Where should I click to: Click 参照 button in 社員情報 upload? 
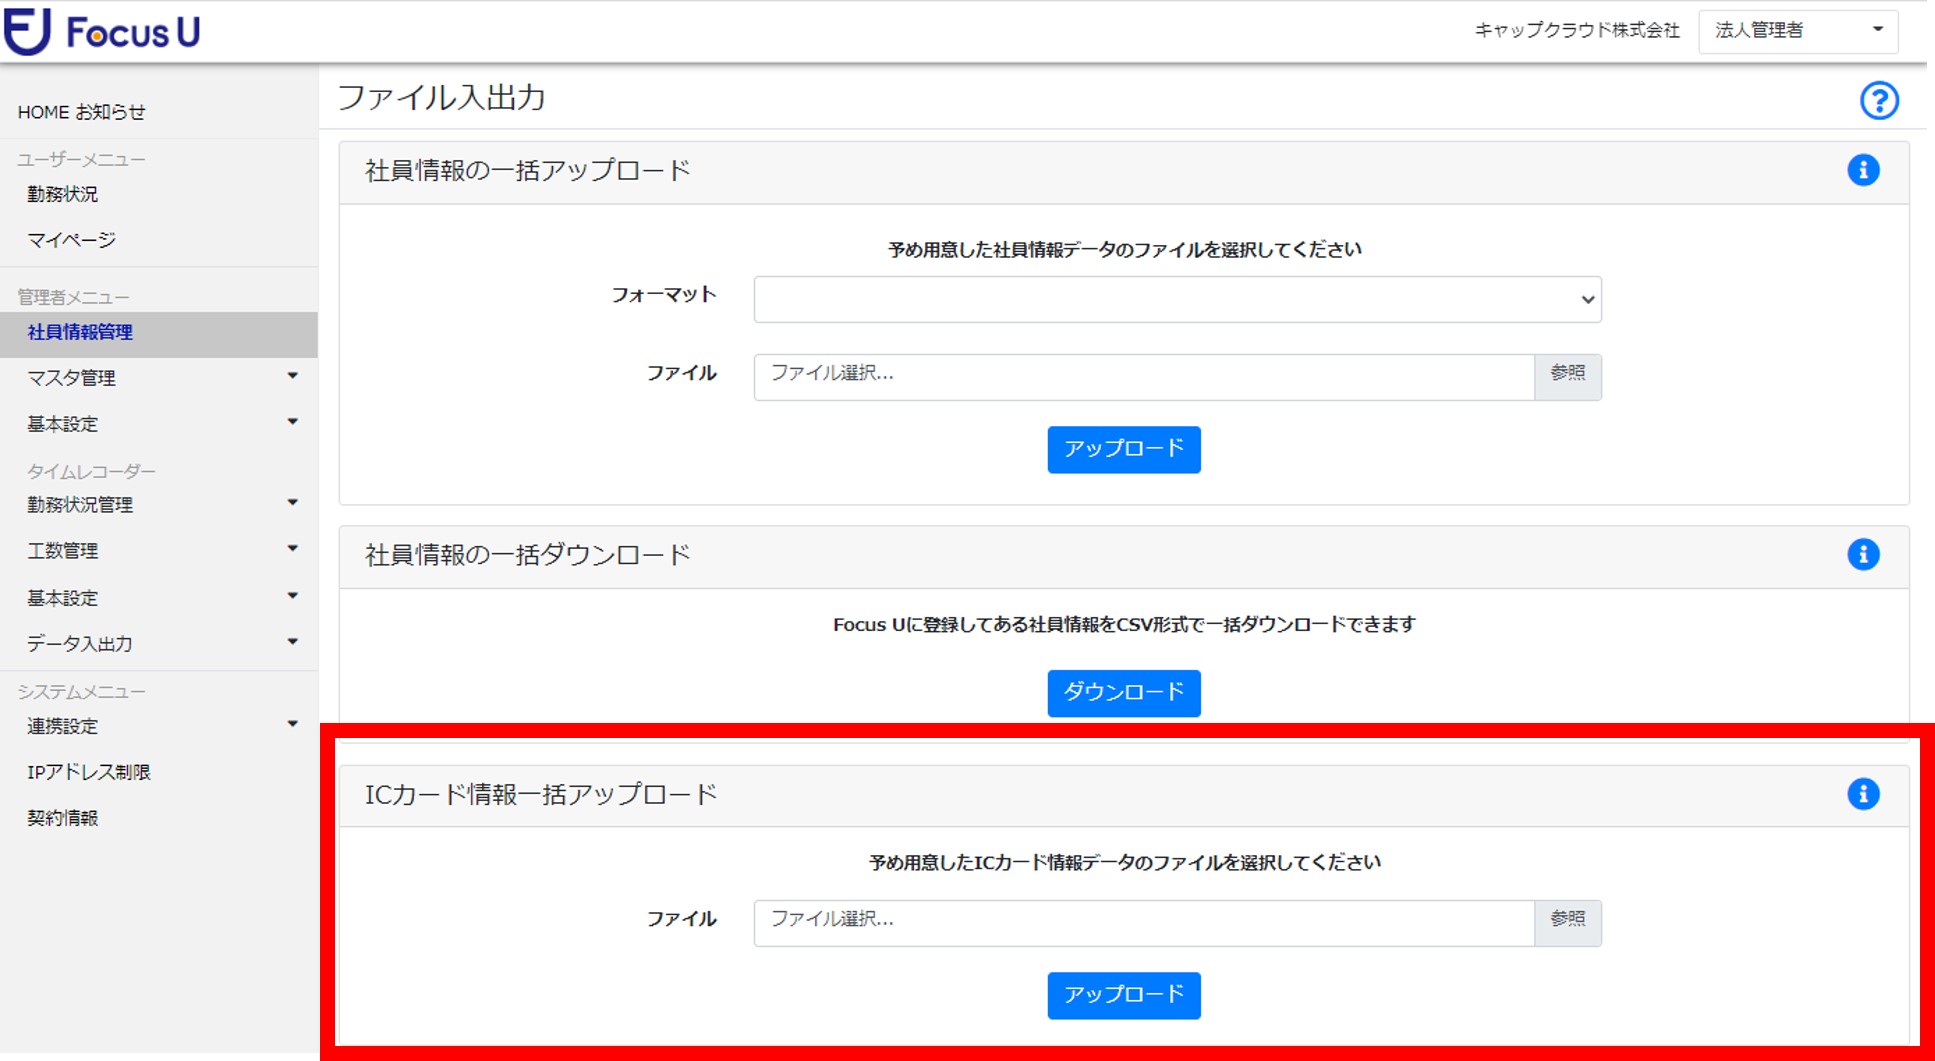[x=1567, y=377]
